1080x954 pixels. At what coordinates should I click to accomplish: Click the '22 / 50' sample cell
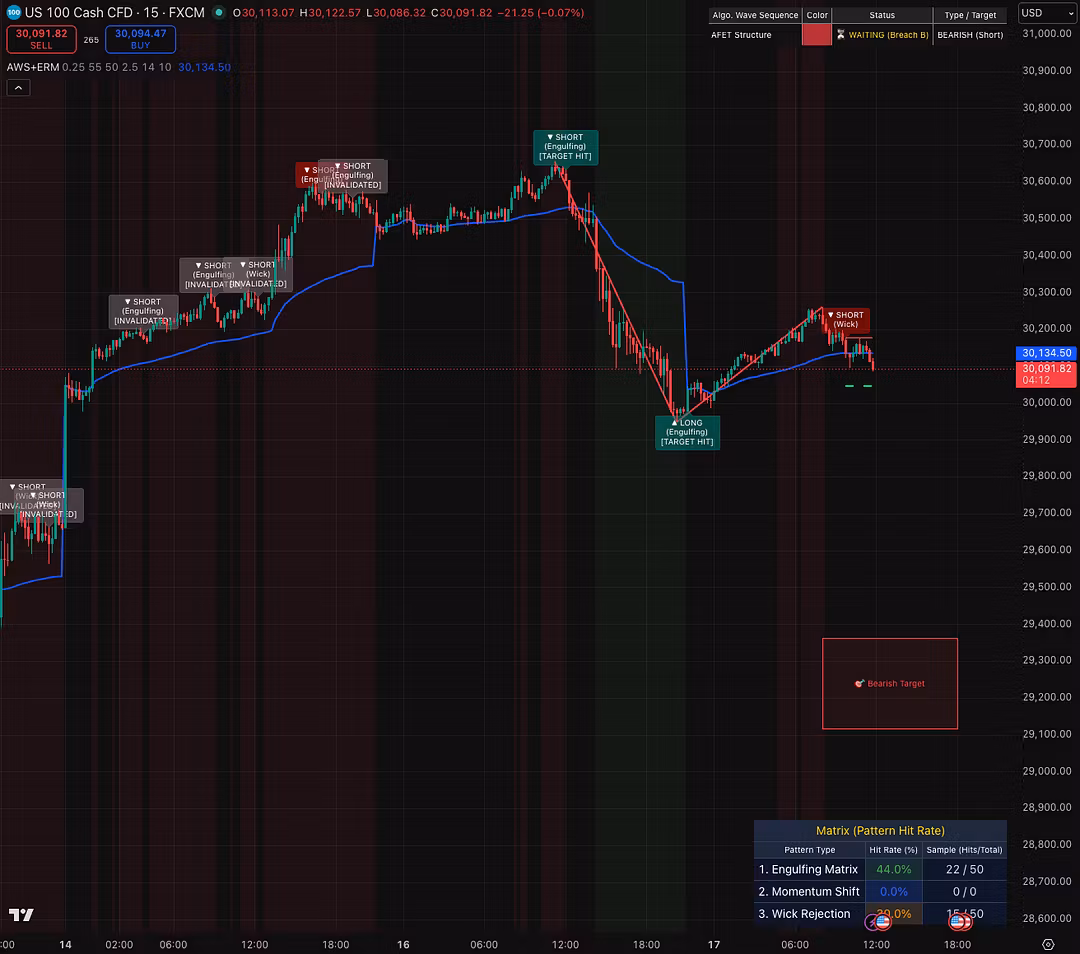(x=964, y=870)
